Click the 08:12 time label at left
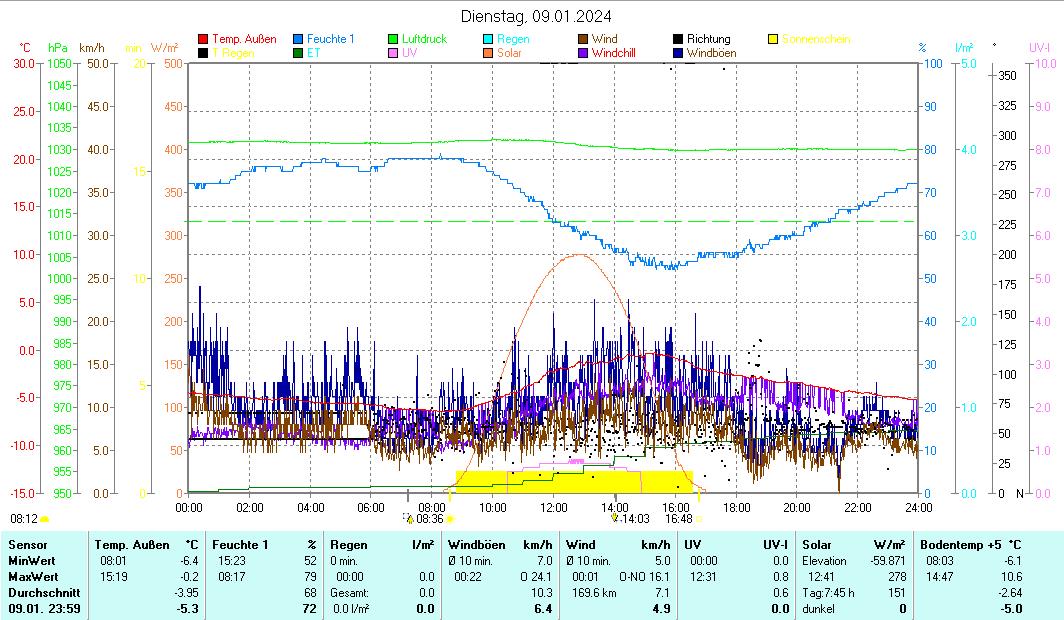1064x620 pixels. coord(24,519)
